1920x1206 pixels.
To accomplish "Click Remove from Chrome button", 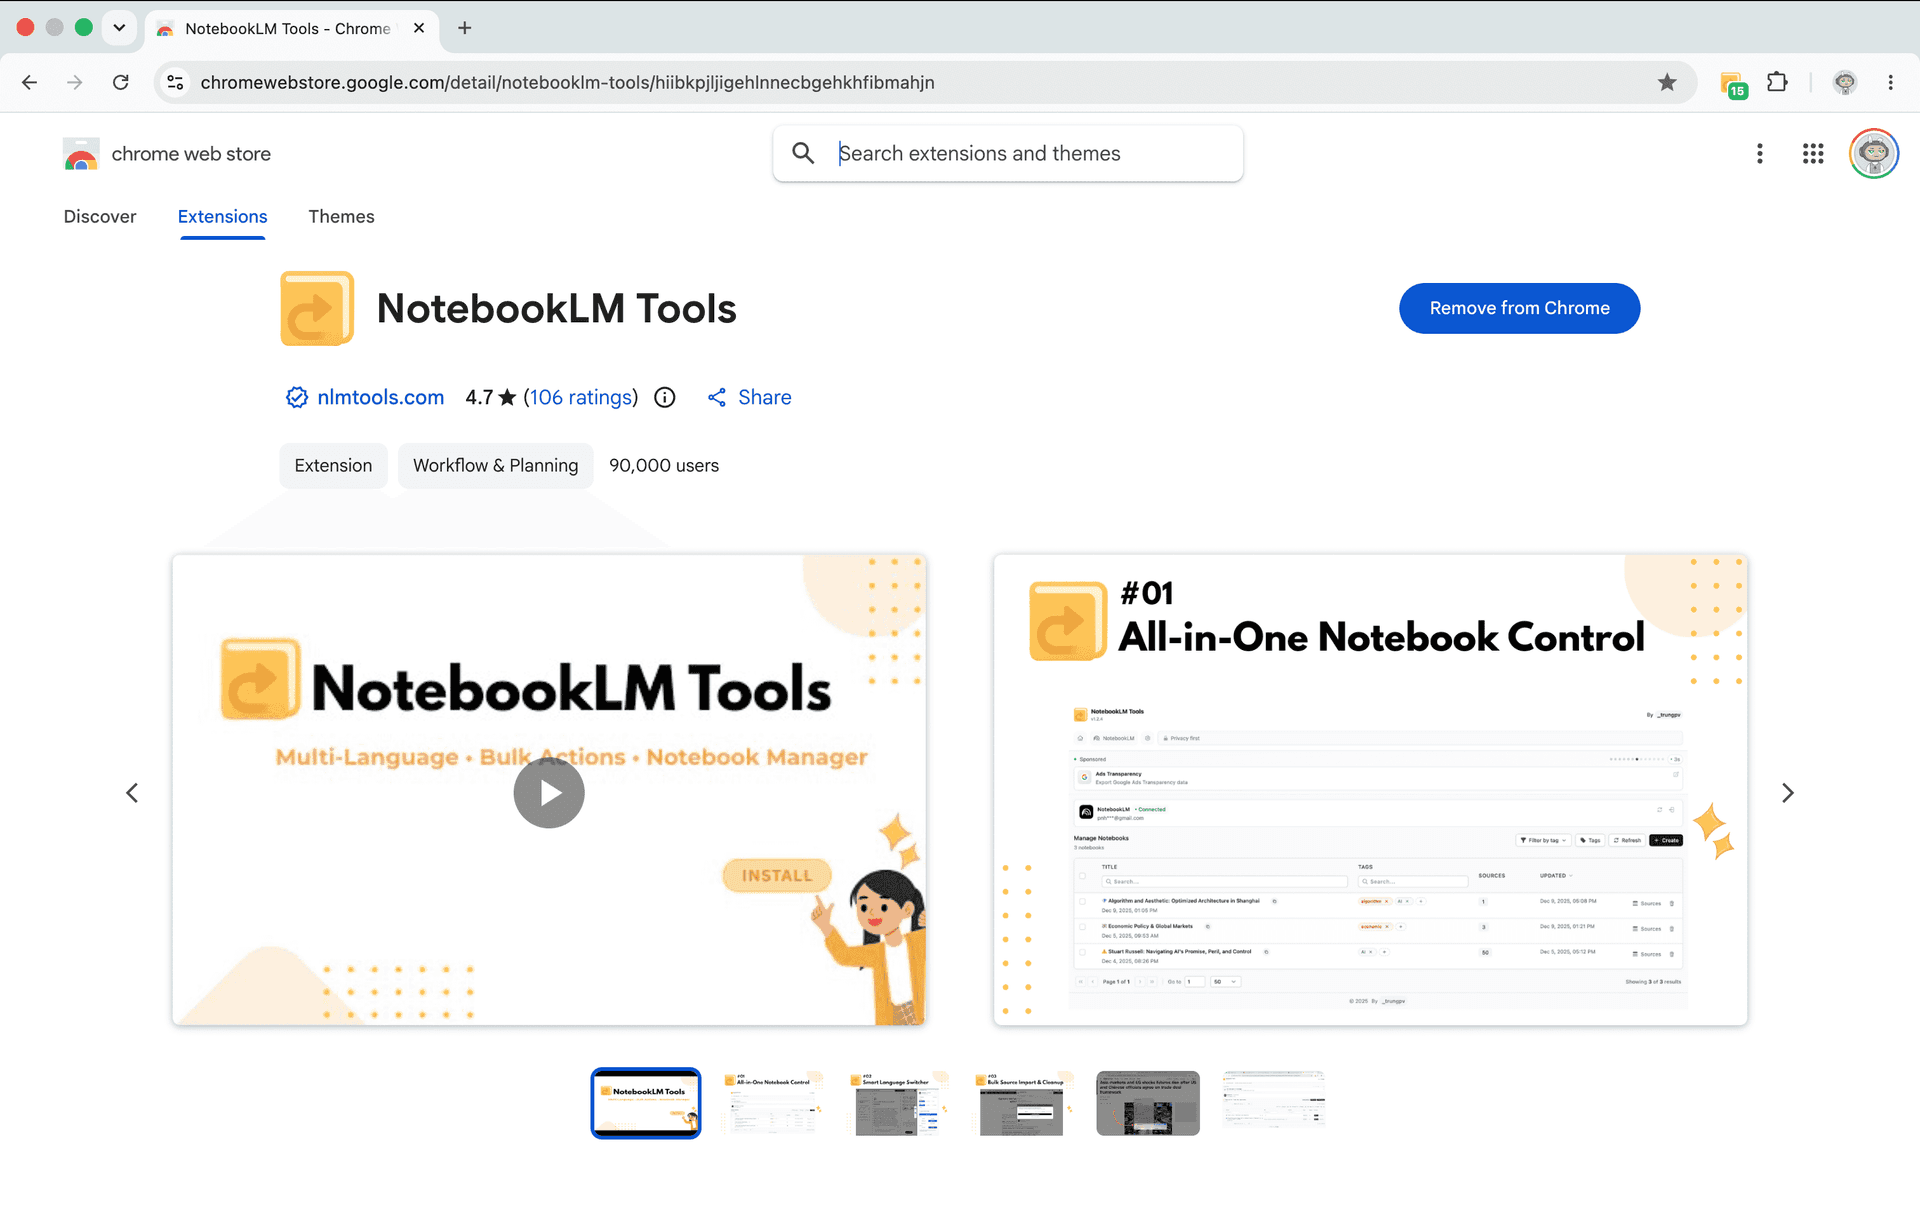I will point(1519,308).
